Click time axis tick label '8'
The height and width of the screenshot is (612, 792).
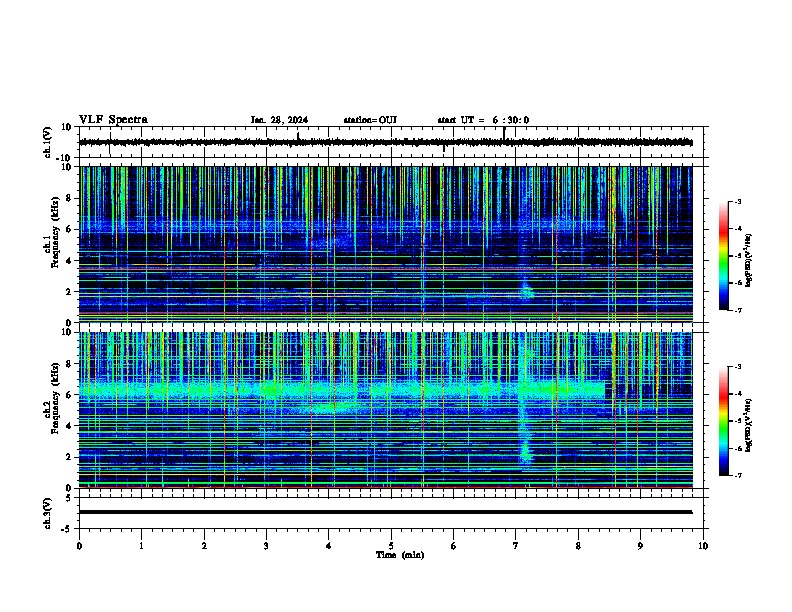pos(578,546)
